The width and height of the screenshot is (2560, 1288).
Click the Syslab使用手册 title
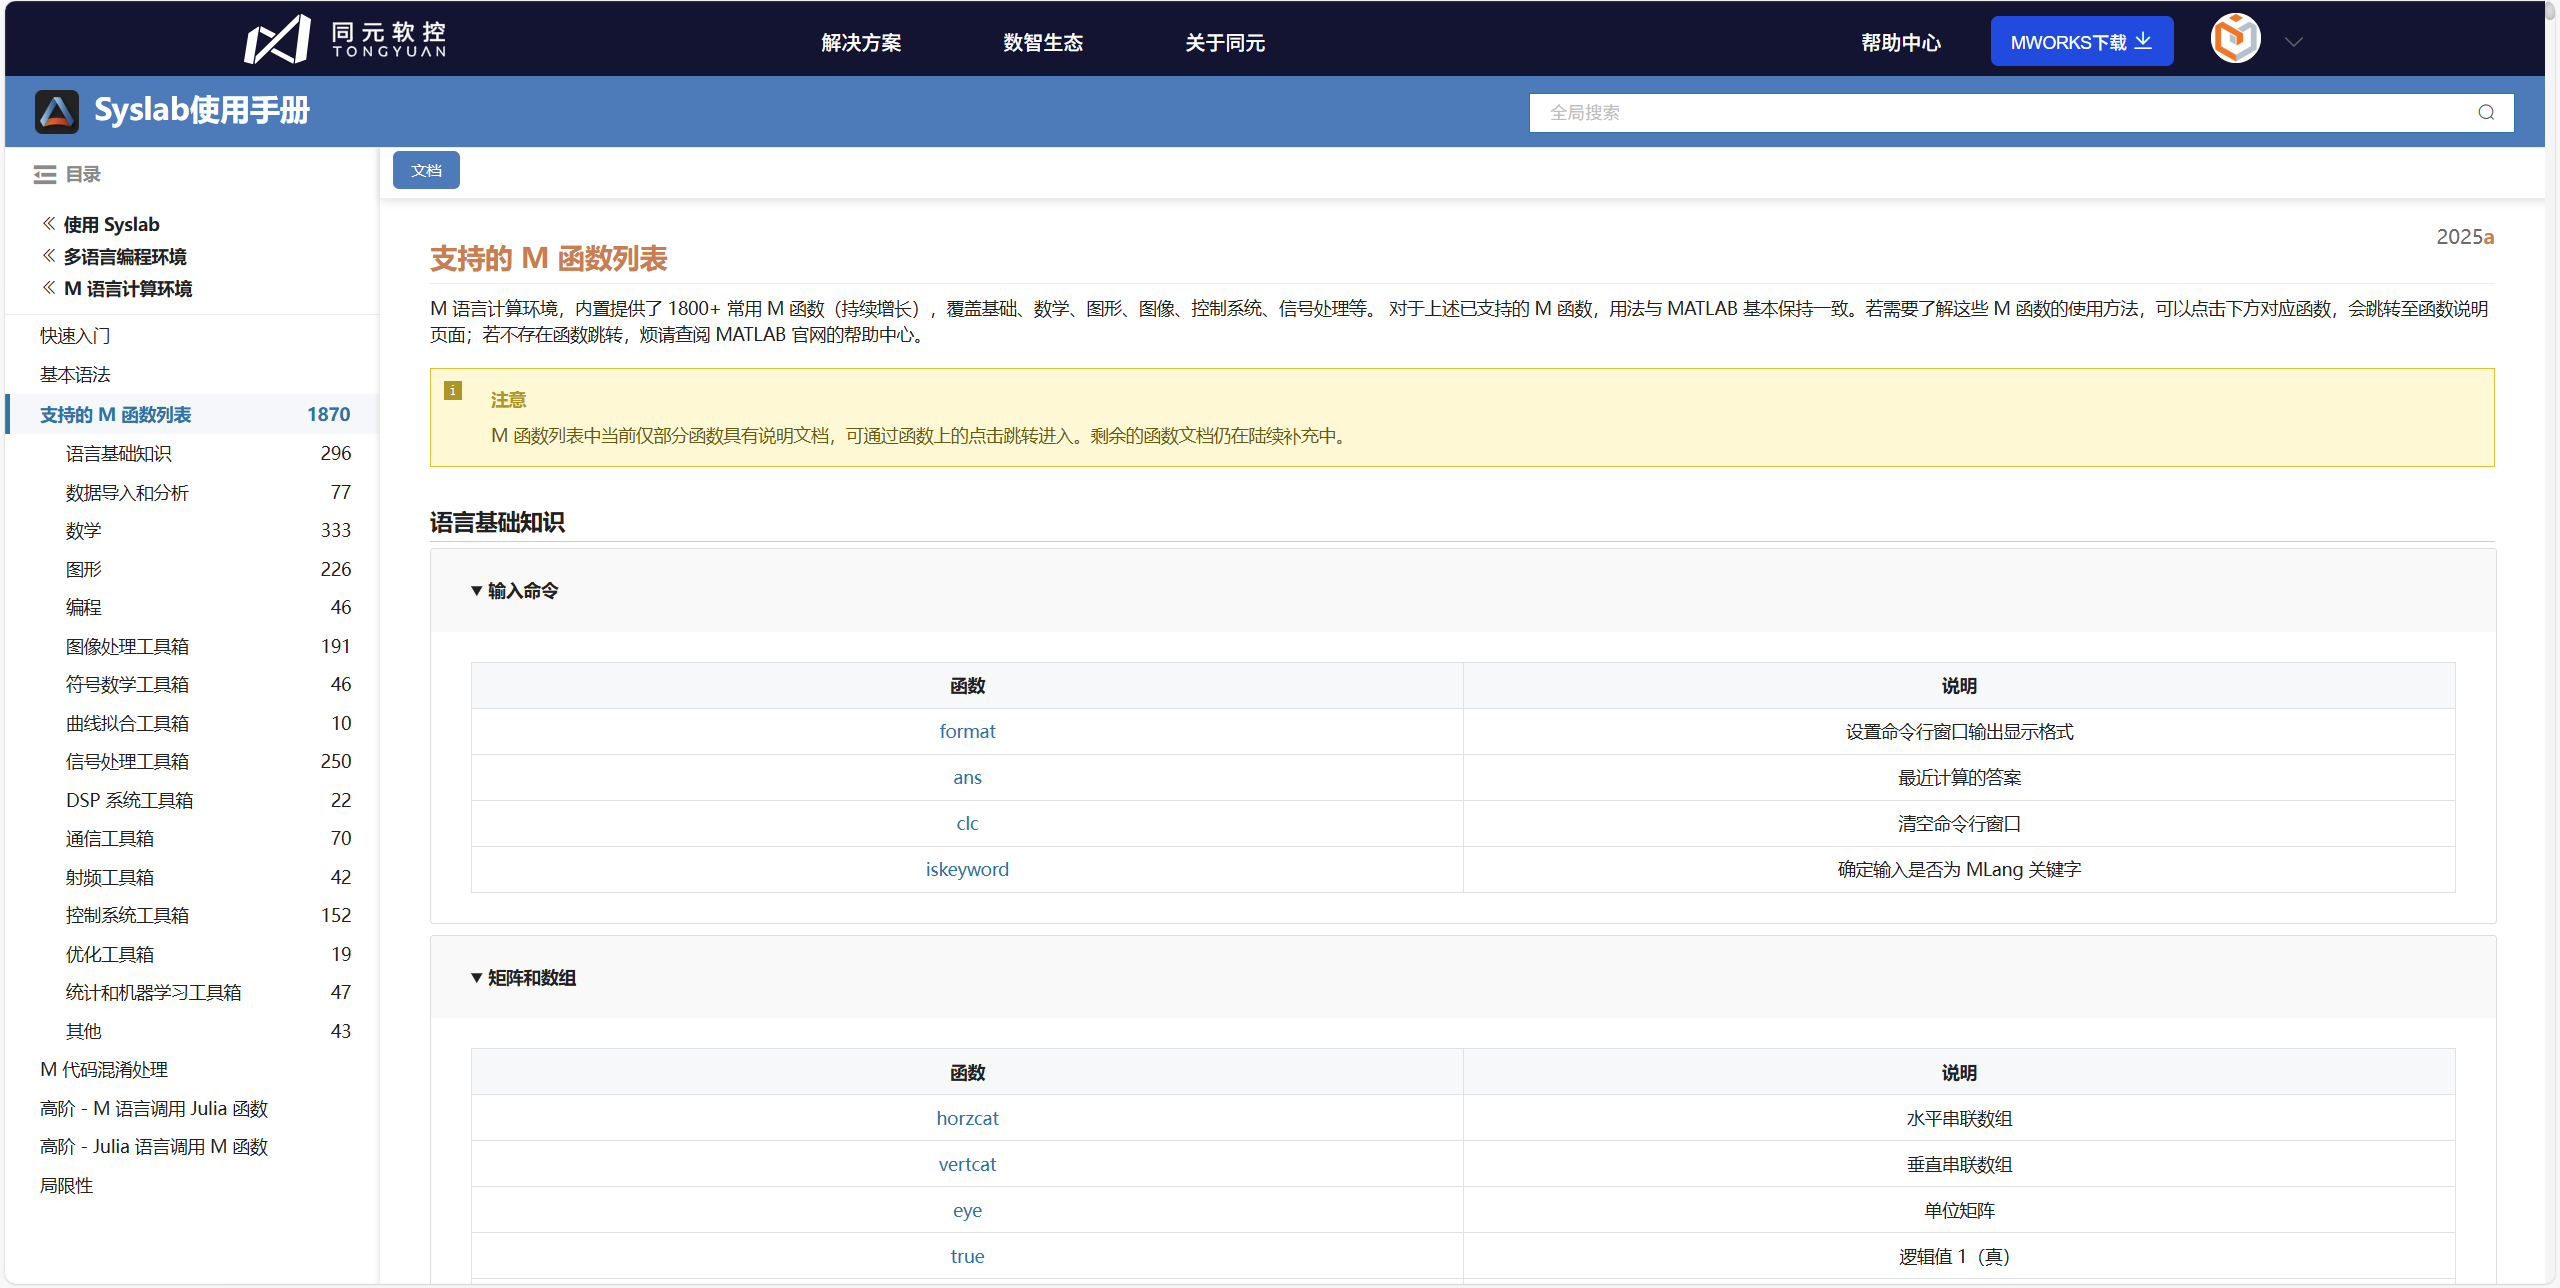[201, 110]
